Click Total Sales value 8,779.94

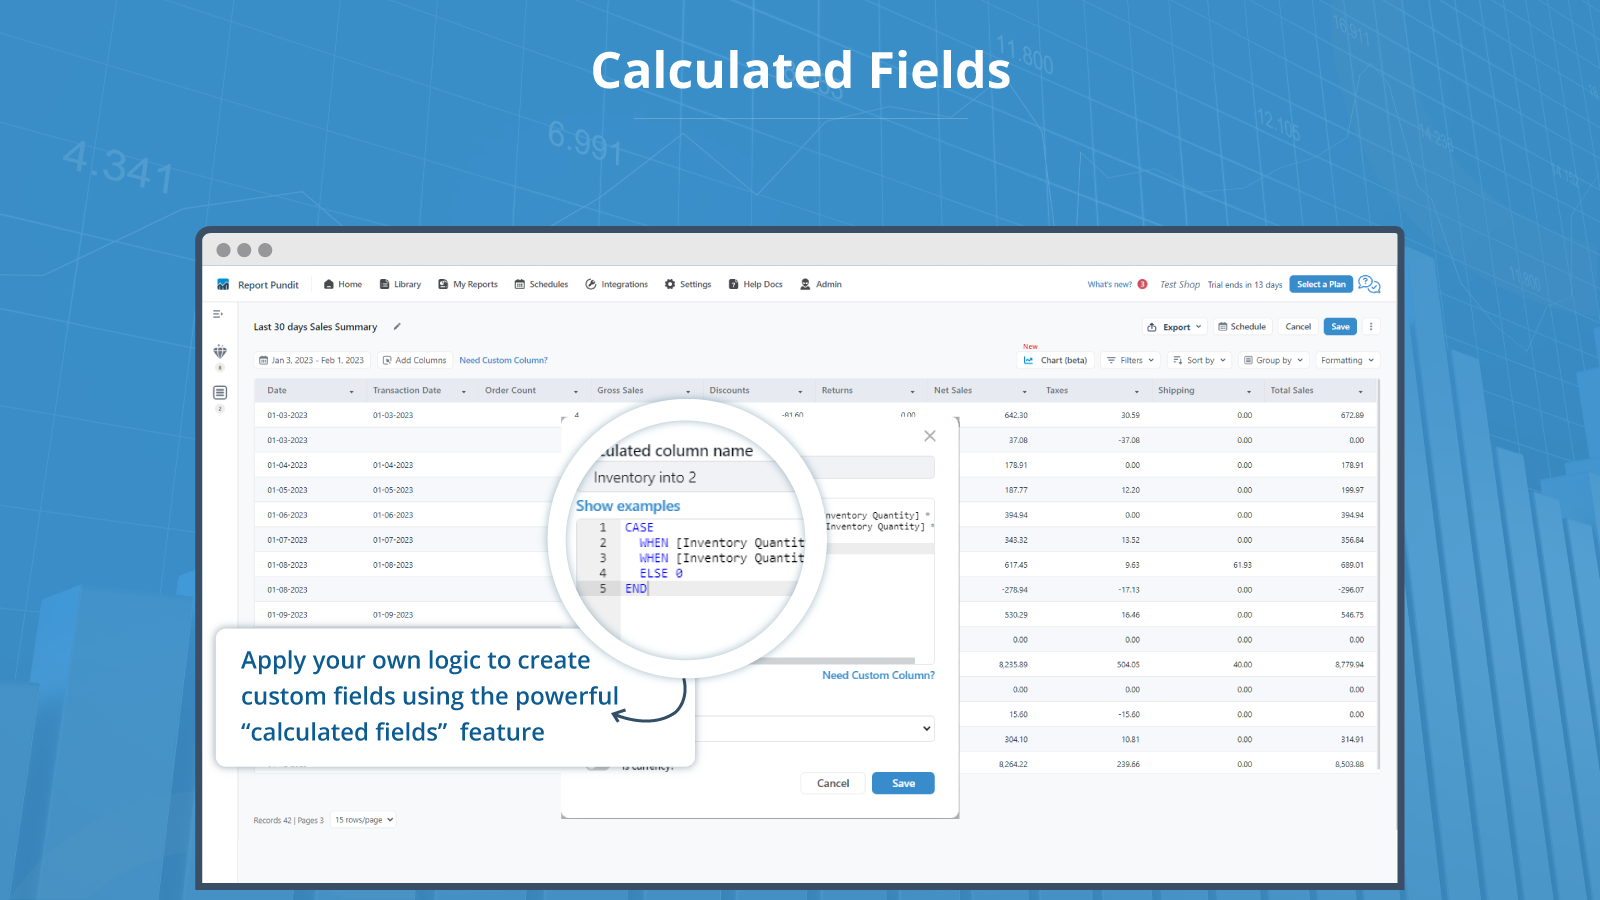click(x=1349, y=664)
